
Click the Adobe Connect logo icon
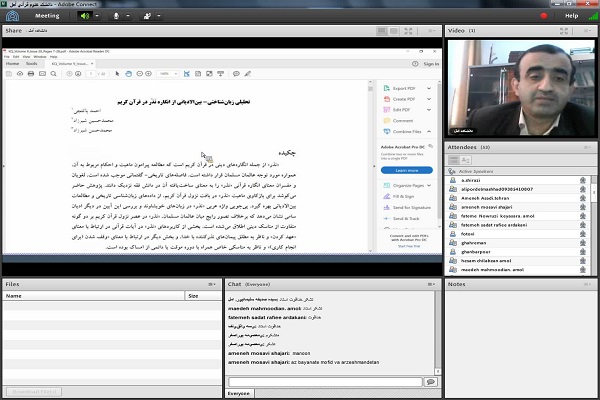[x=13, y=16]
